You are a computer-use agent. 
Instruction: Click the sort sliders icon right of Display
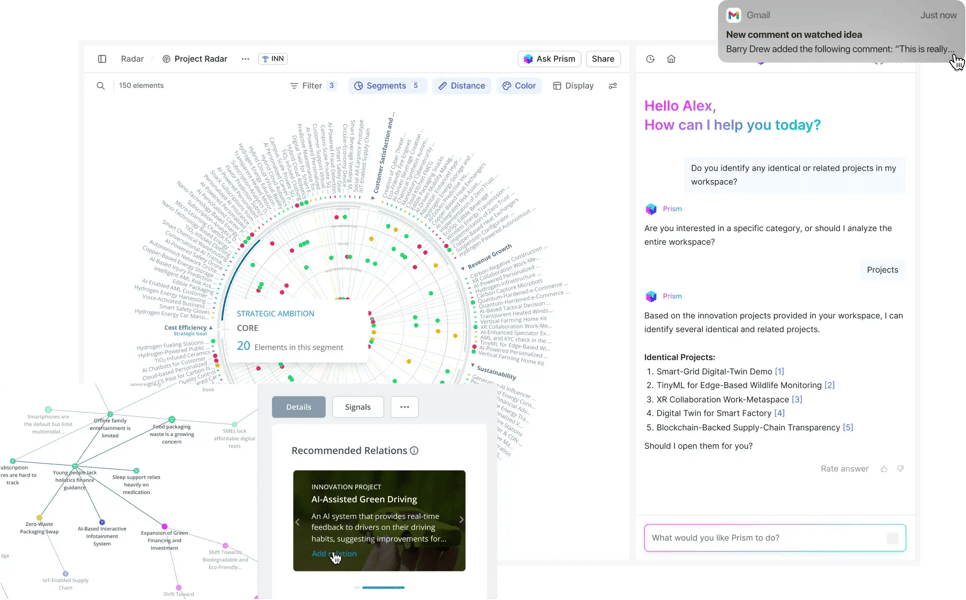[613, 85]
